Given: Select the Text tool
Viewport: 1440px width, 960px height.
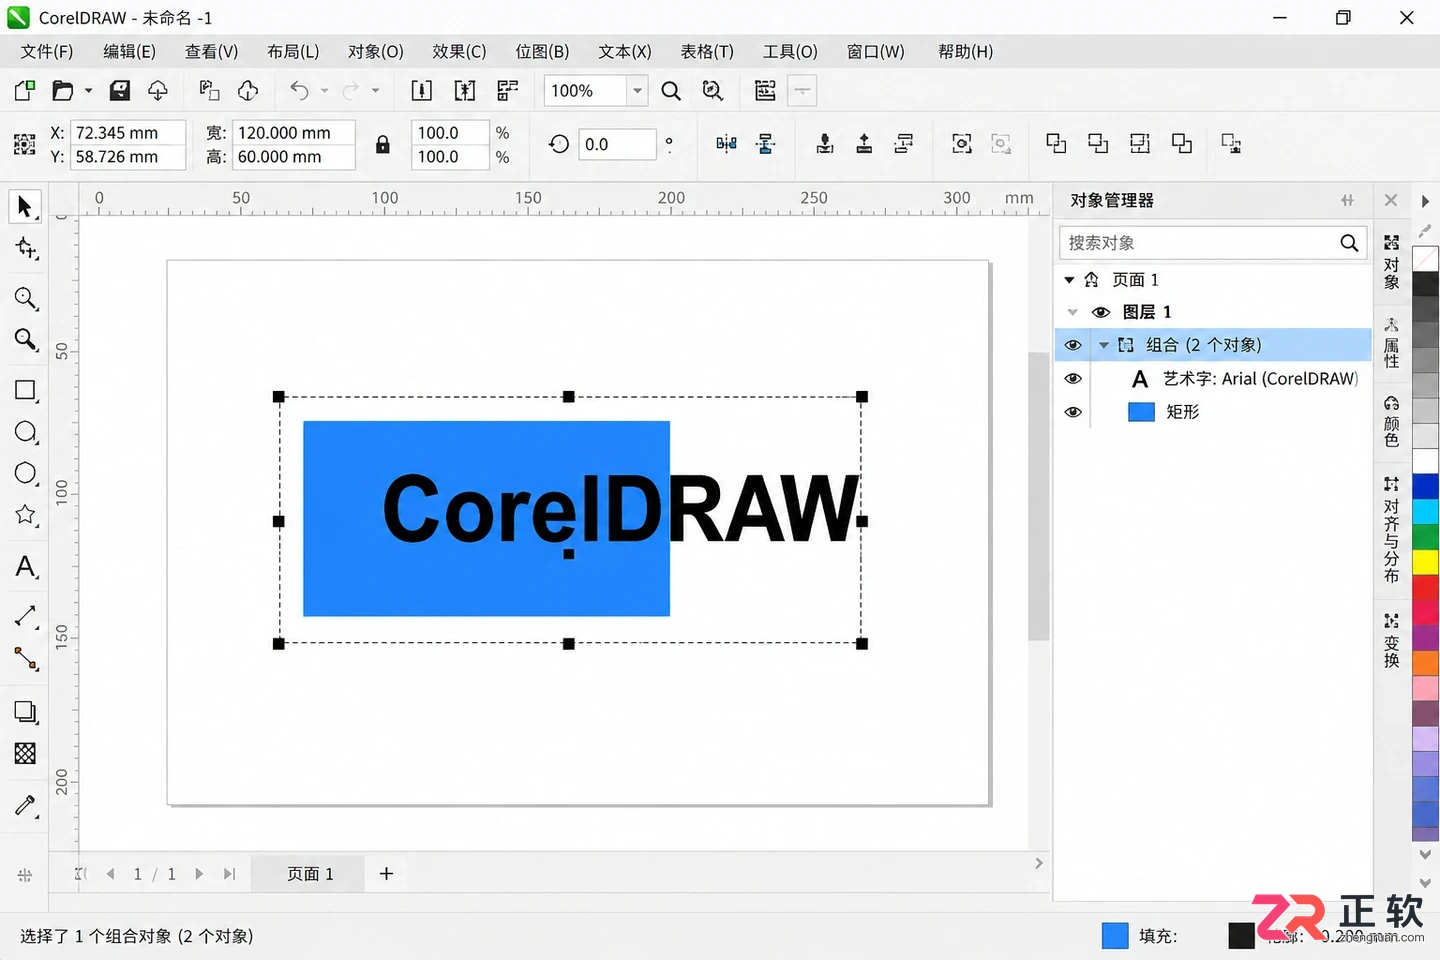Looking at the screenshot, I should 26,567.
